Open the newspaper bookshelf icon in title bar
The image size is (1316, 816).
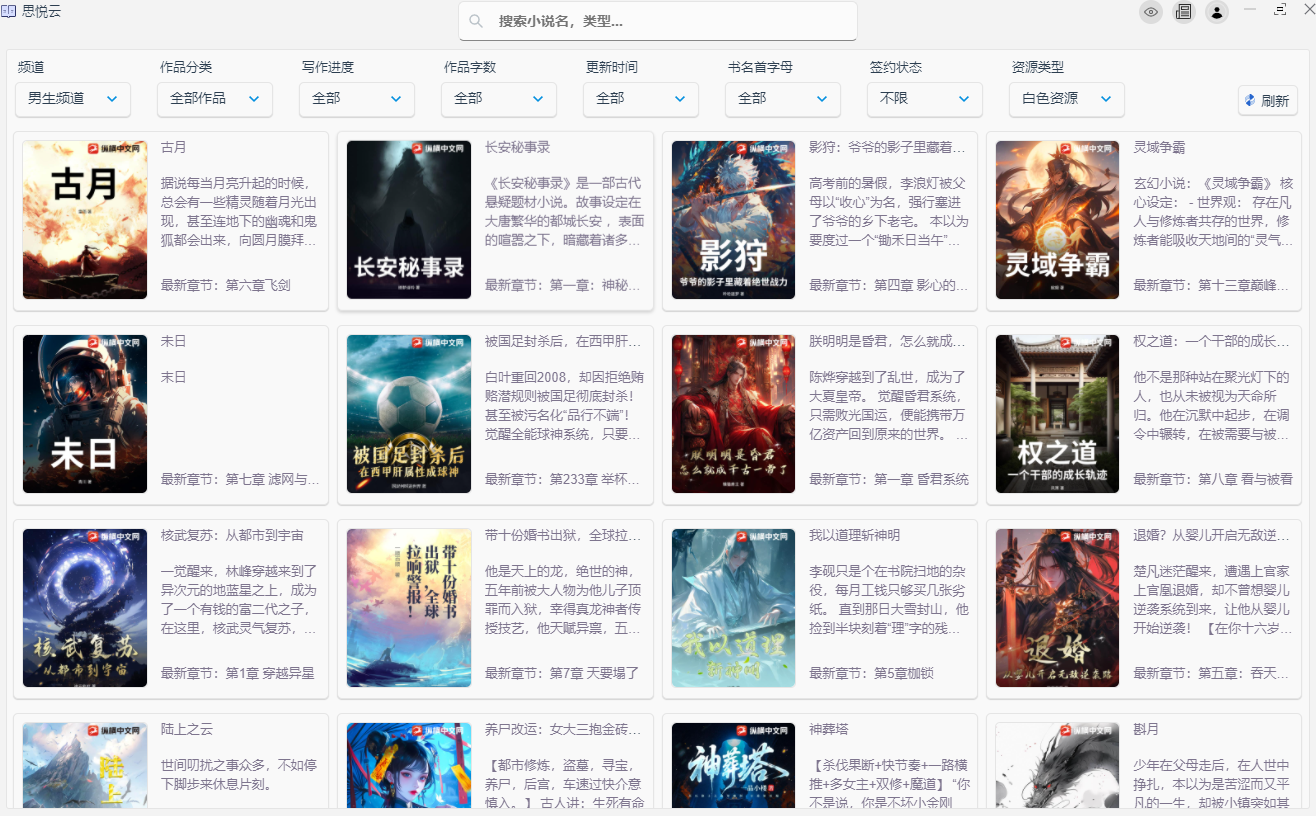pyautogui.click(x=1184, y=12)
